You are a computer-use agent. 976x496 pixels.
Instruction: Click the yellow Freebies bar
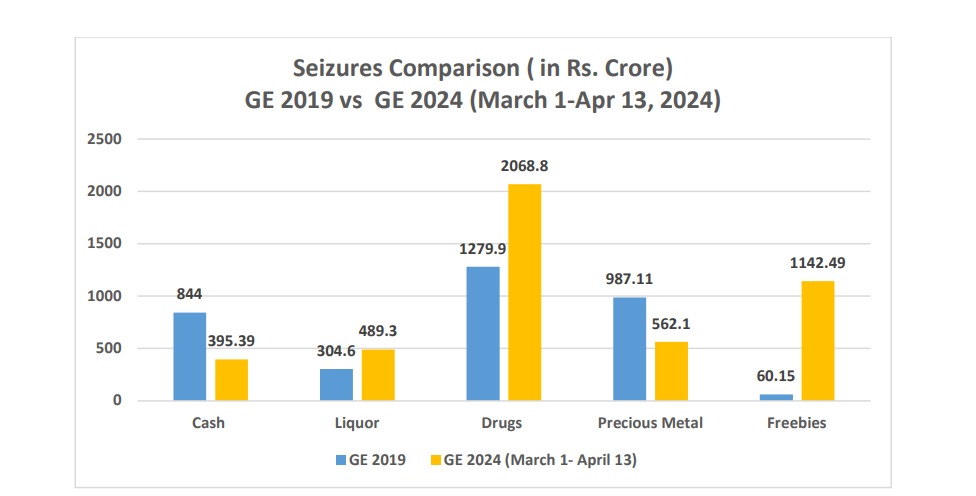[817, 340]
